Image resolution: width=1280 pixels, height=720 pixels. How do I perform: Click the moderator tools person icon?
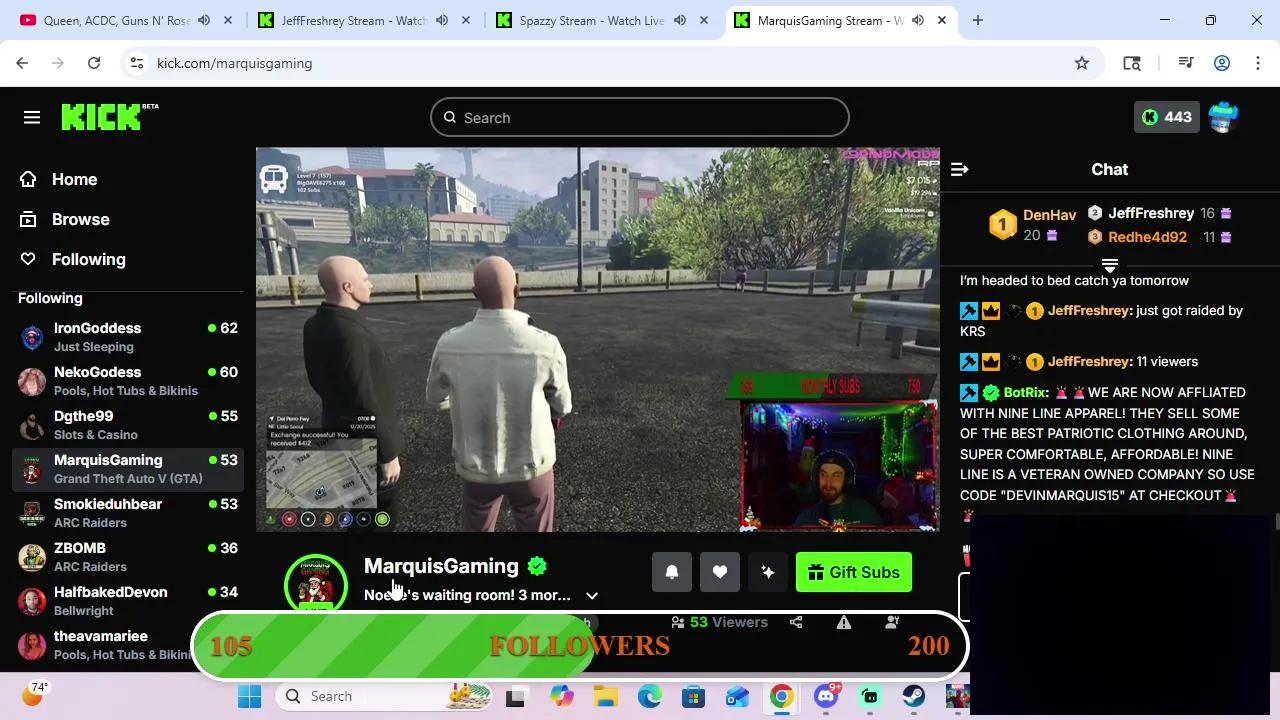pos(892,622)
